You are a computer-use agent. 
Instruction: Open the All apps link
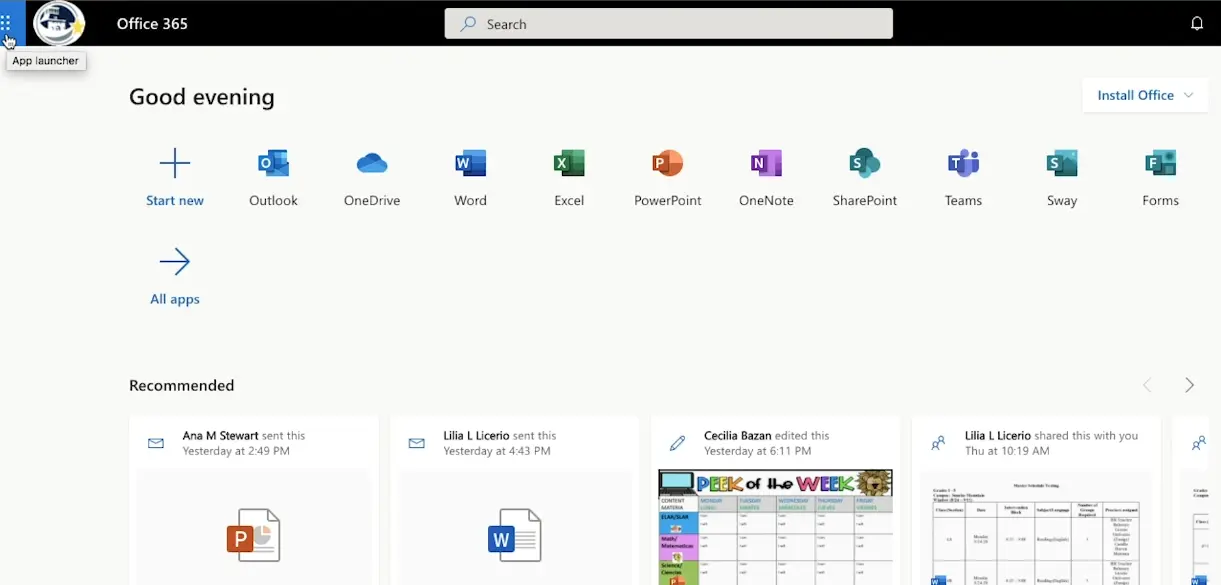(175, 275)
